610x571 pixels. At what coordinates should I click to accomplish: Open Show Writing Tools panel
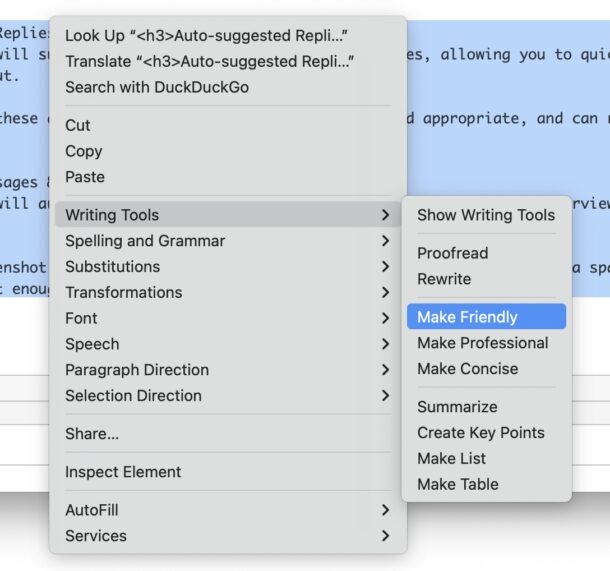(485, 215)
